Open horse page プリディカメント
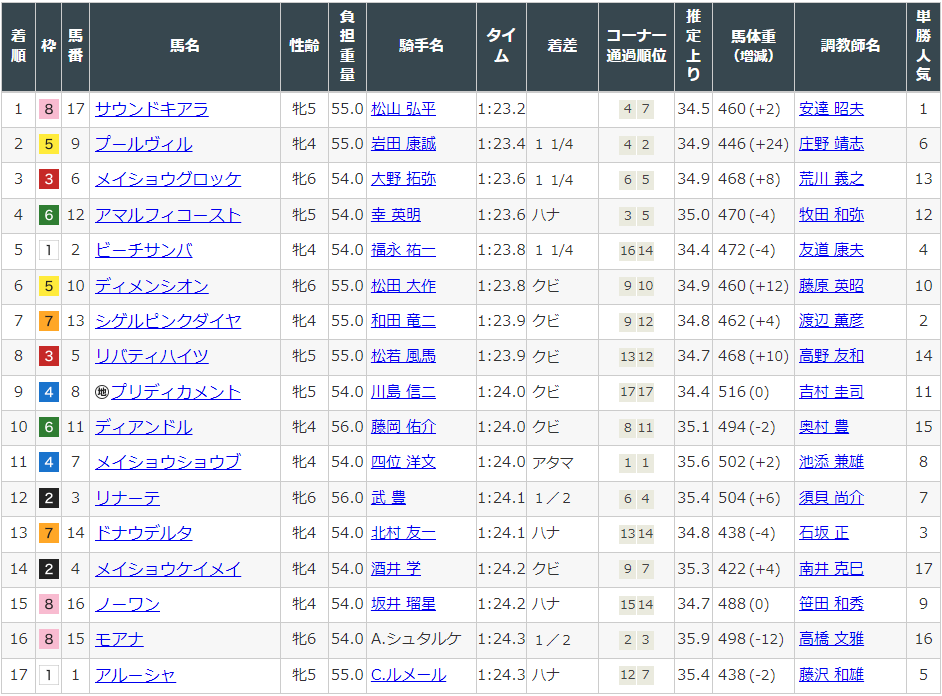This screenshot has width=942, height=696. (x=175, y=392)
